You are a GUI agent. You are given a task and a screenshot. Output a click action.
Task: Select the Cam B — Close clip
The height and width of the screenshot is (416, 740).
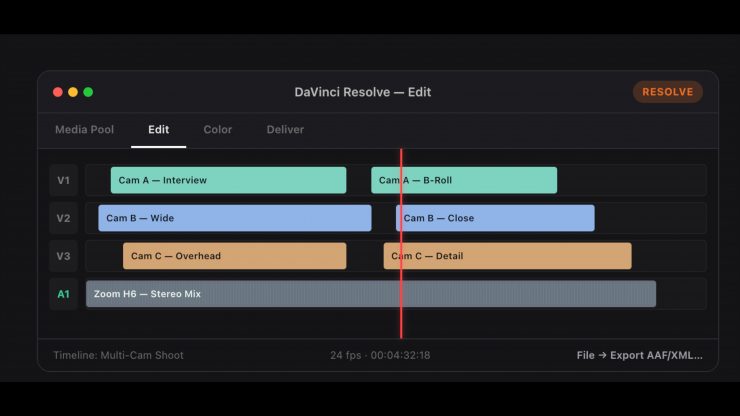point(495,218)
